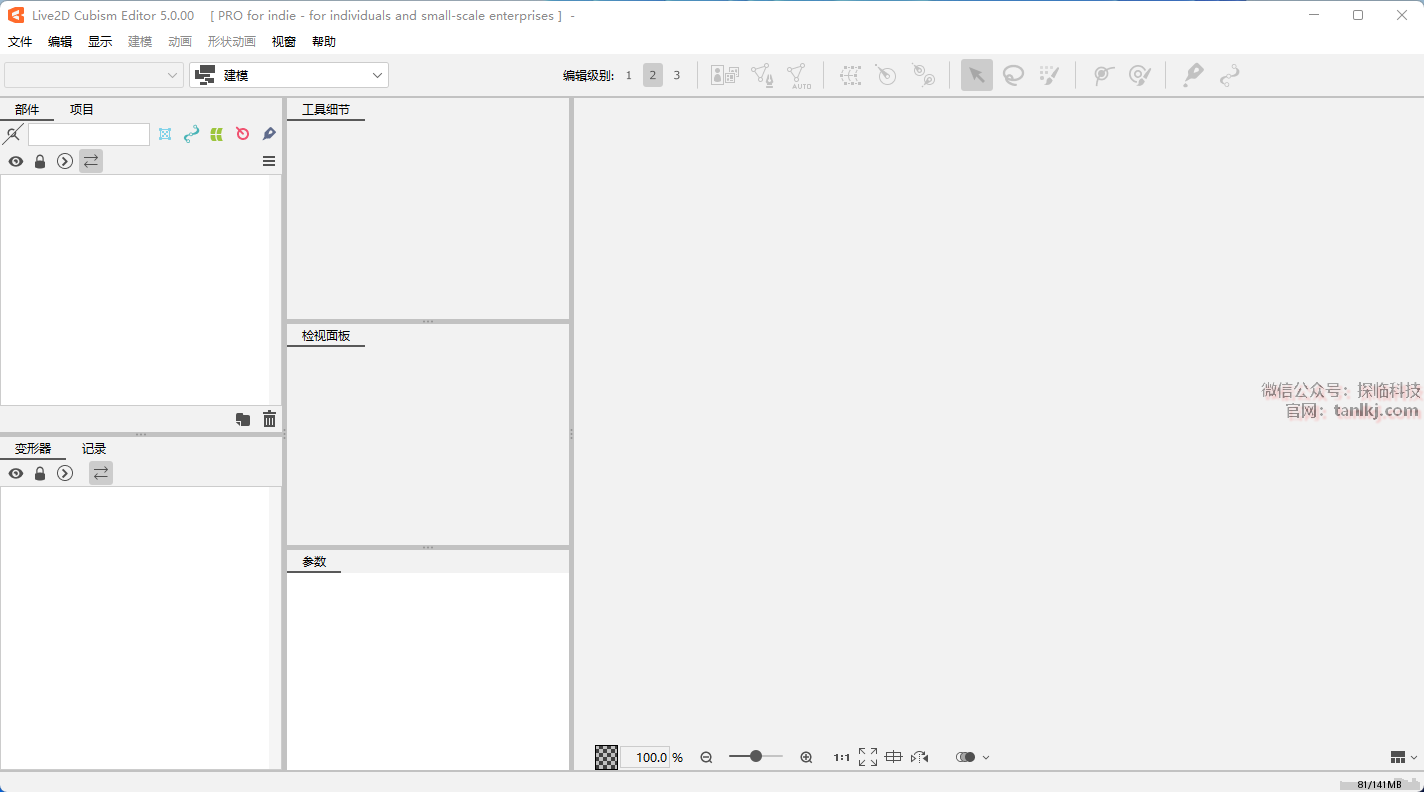Viewport: 1424px width, 792px height.
Task: Click the 检视面板 panel tab
Action: point(326,336)
